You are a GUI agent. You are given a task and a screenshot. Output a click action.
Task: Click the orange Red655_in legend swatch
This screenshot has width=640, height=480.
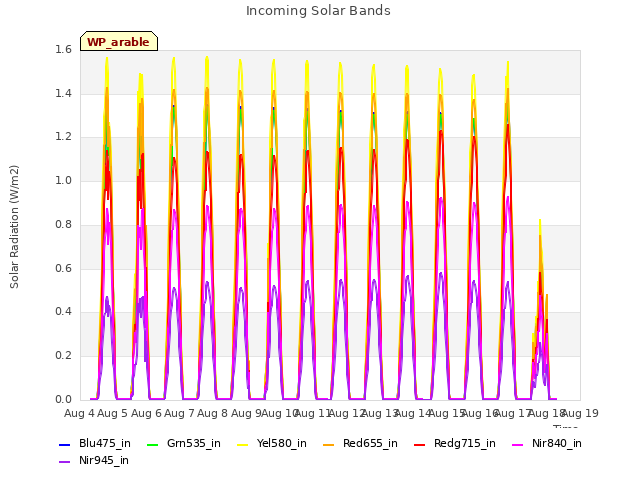(x=329, y=444)
